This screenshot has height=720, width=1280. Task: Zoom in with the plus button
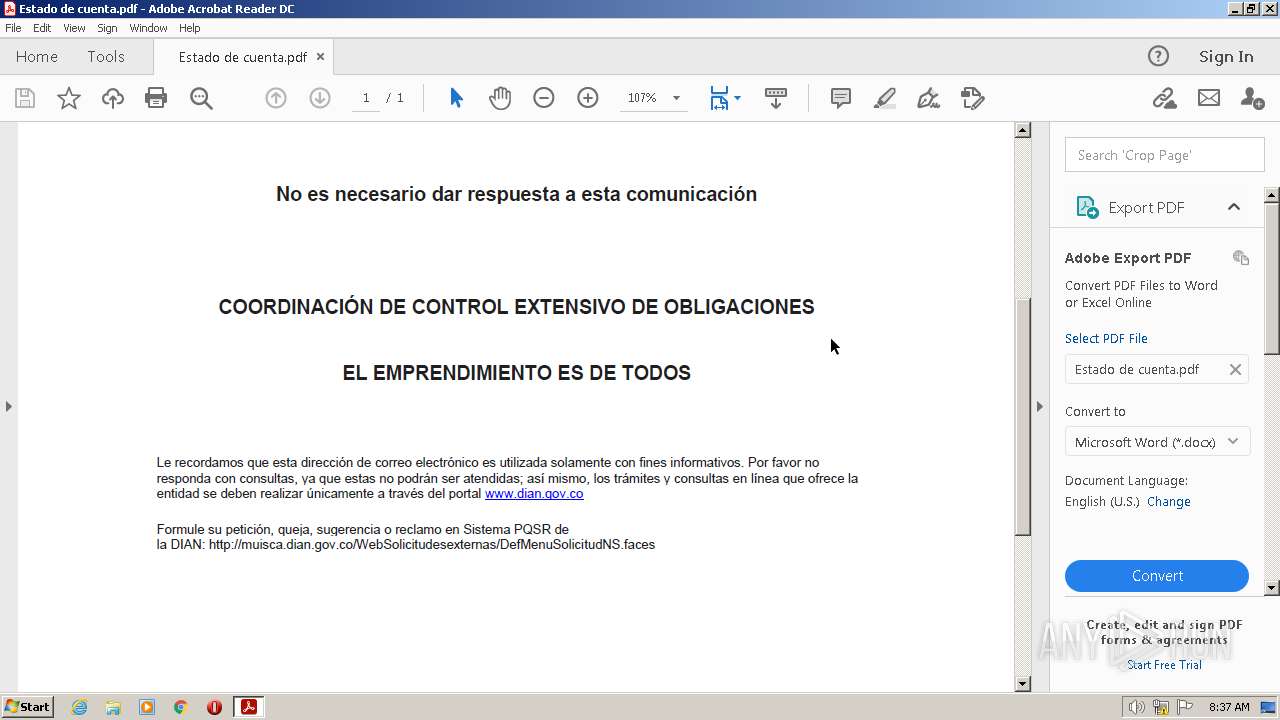(588, 98)
